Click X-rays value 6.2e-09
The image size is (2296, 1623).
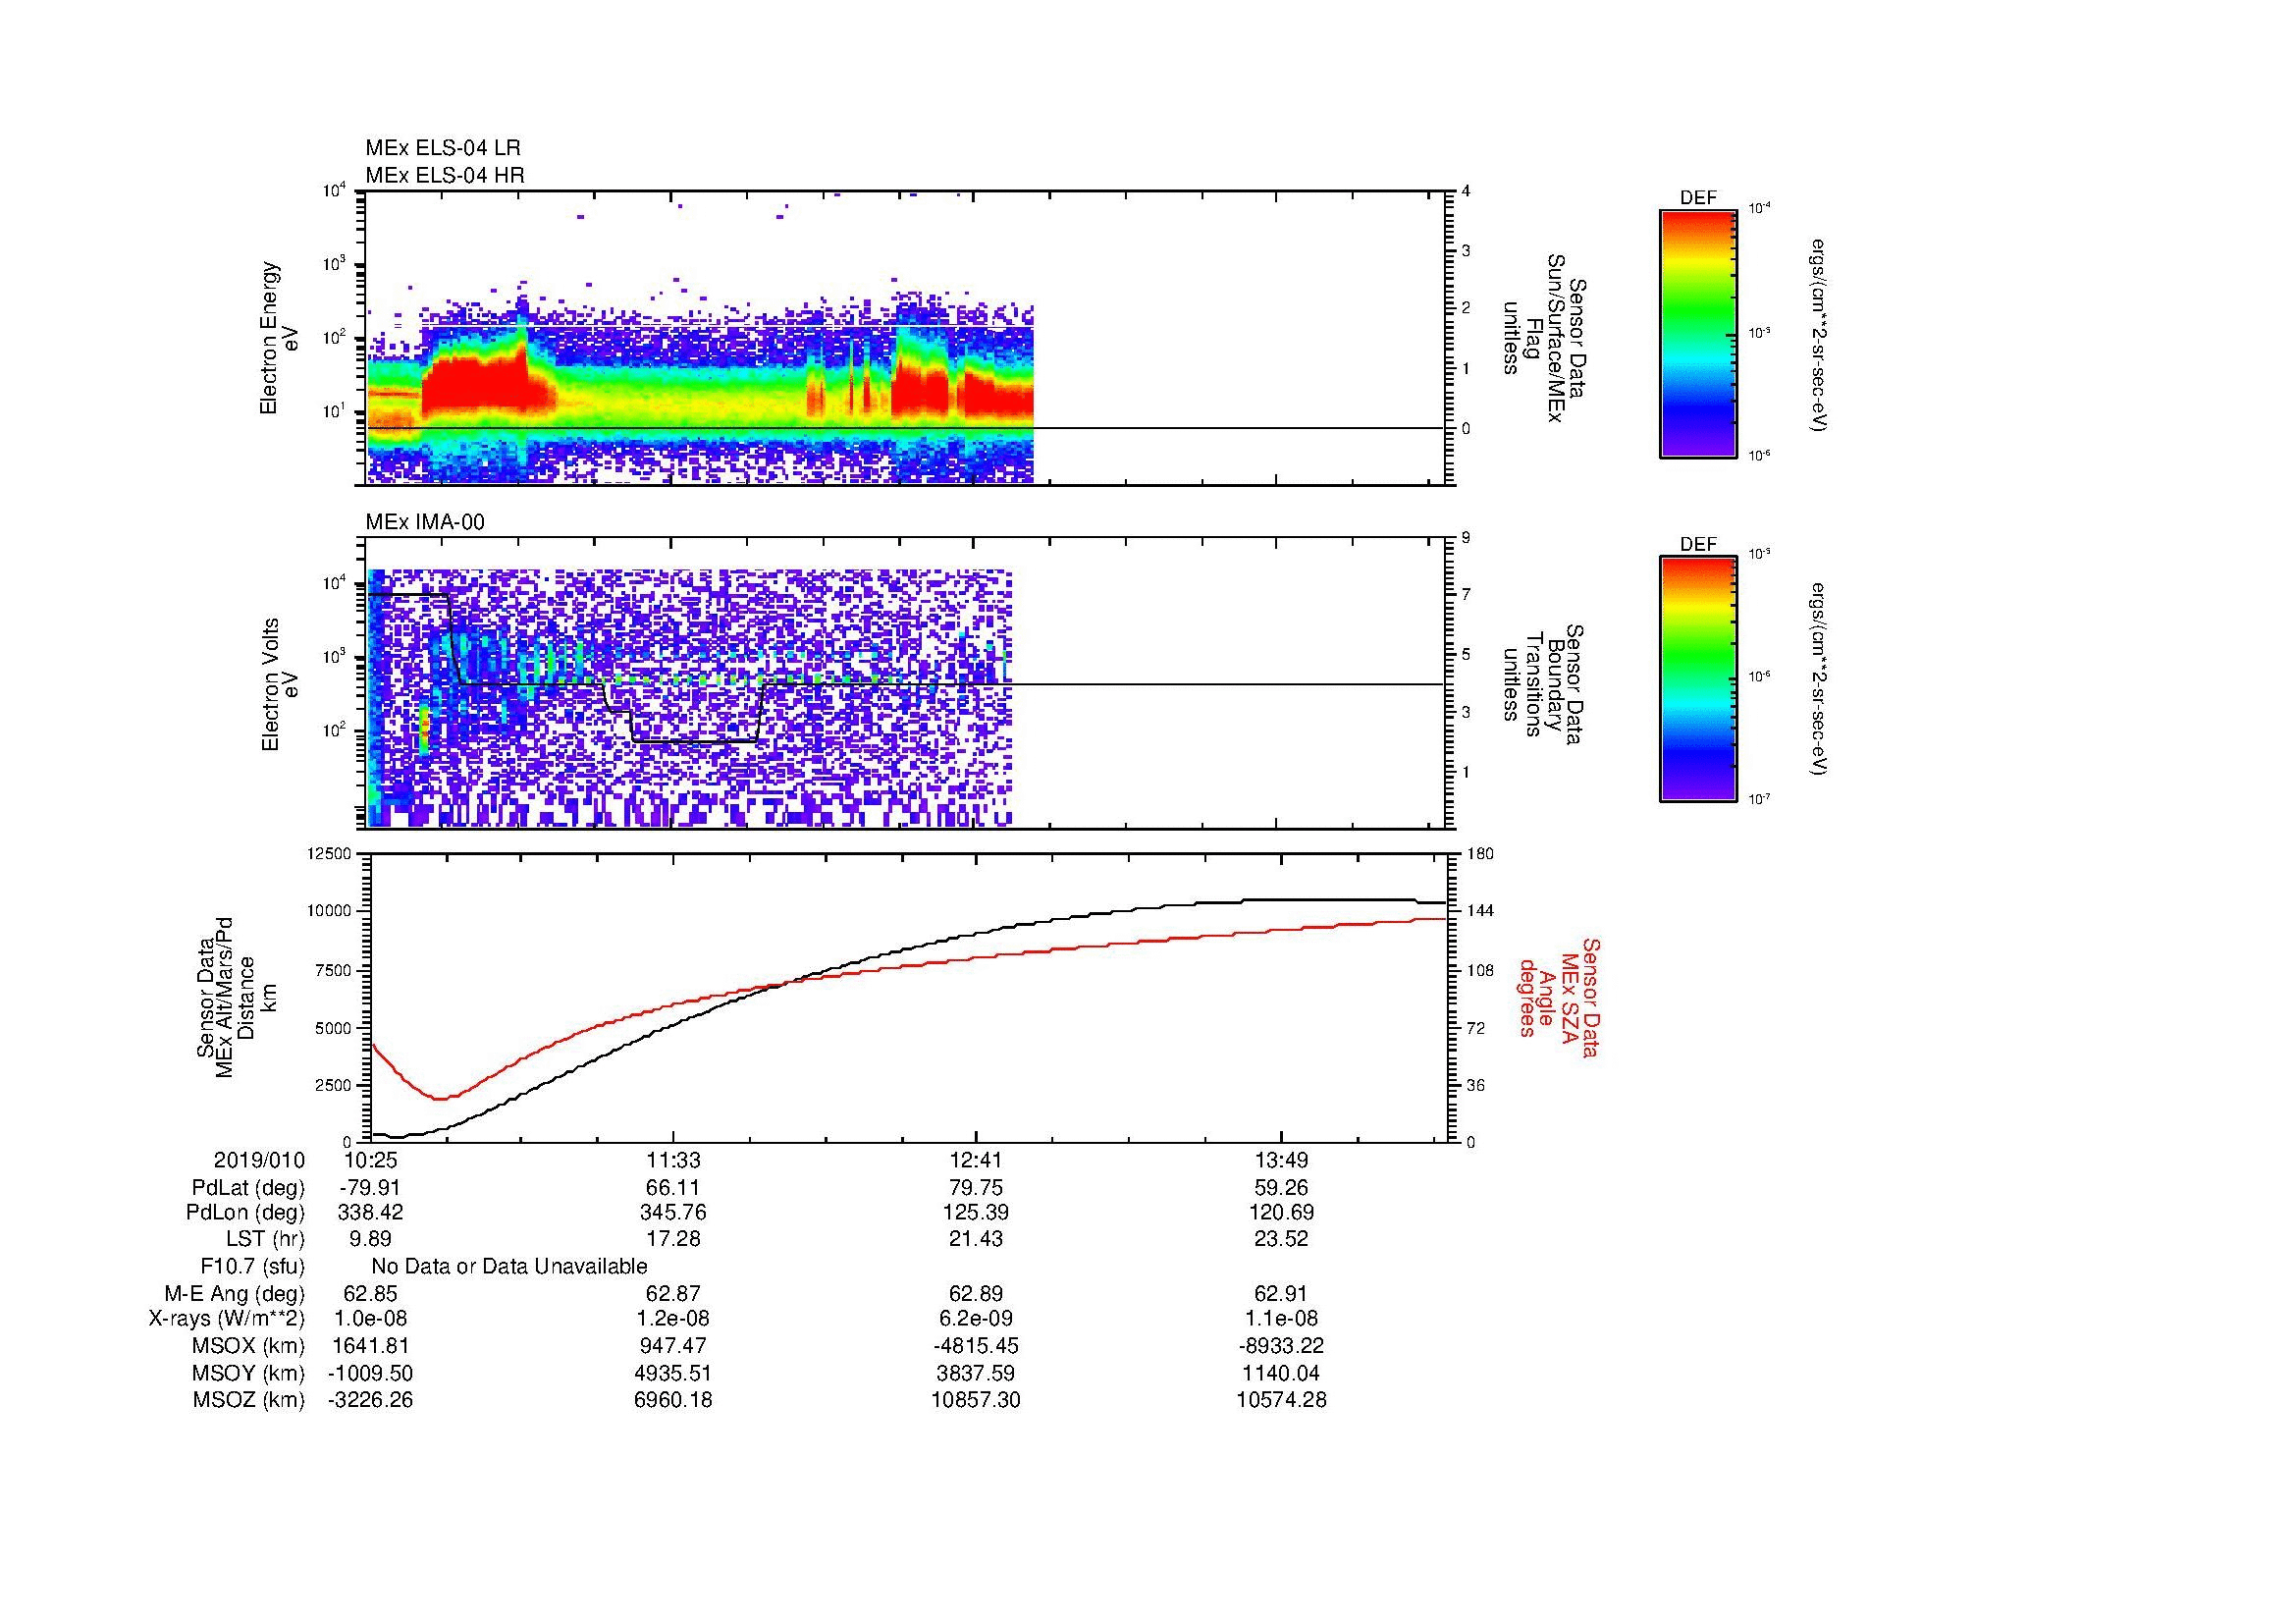point(976,1320)
